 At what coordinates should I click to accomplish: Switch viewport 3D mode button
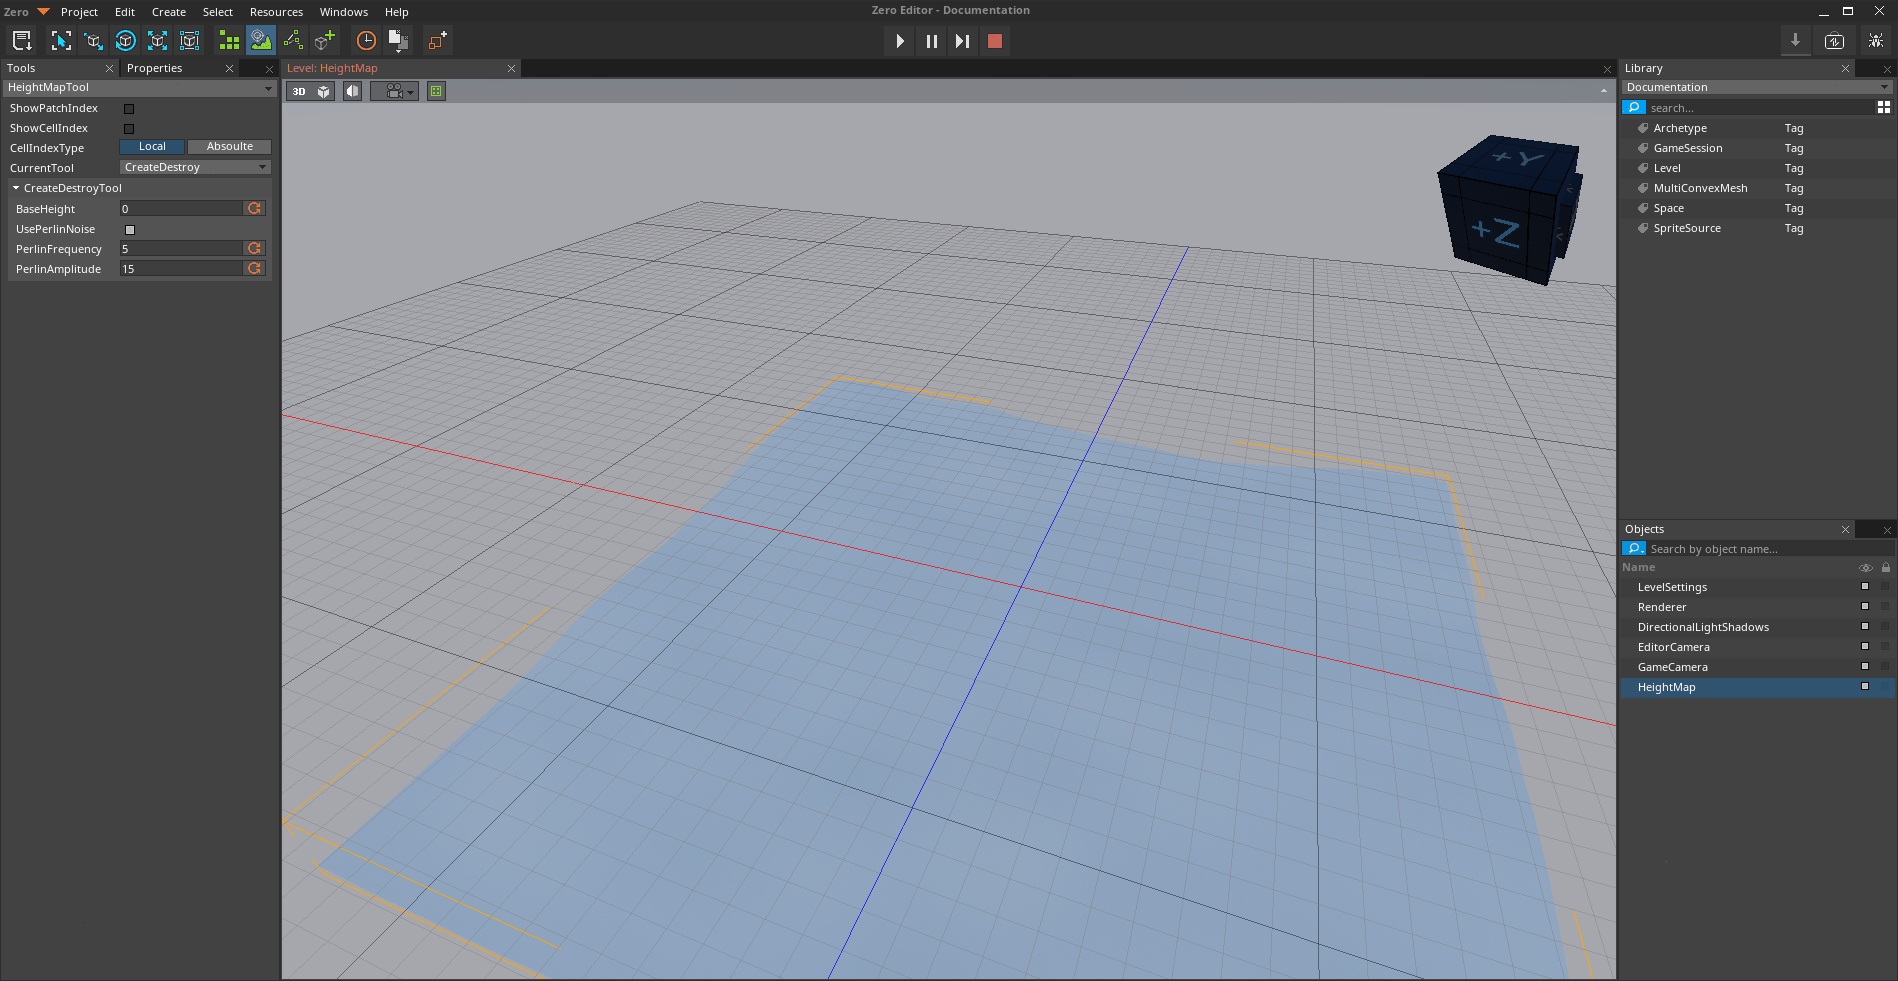(x=299, y=91)
